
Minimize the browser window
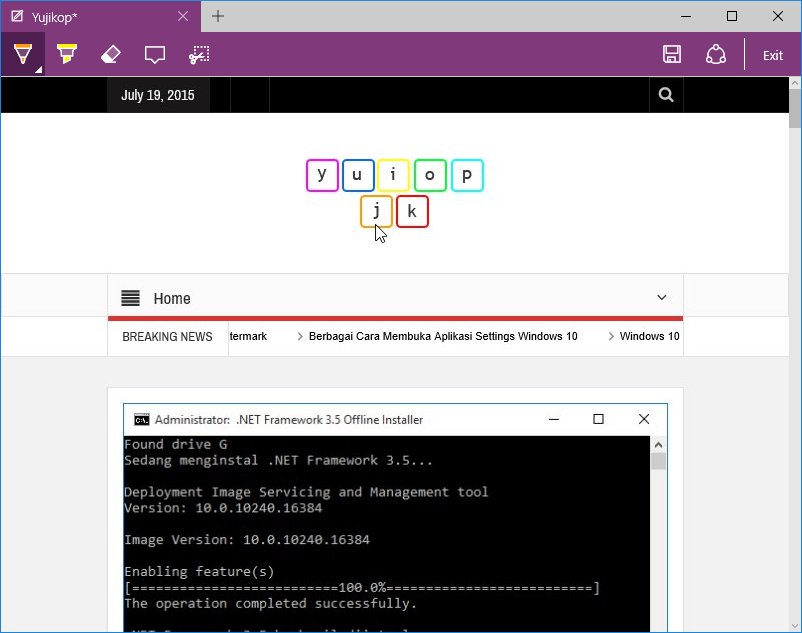686,16
